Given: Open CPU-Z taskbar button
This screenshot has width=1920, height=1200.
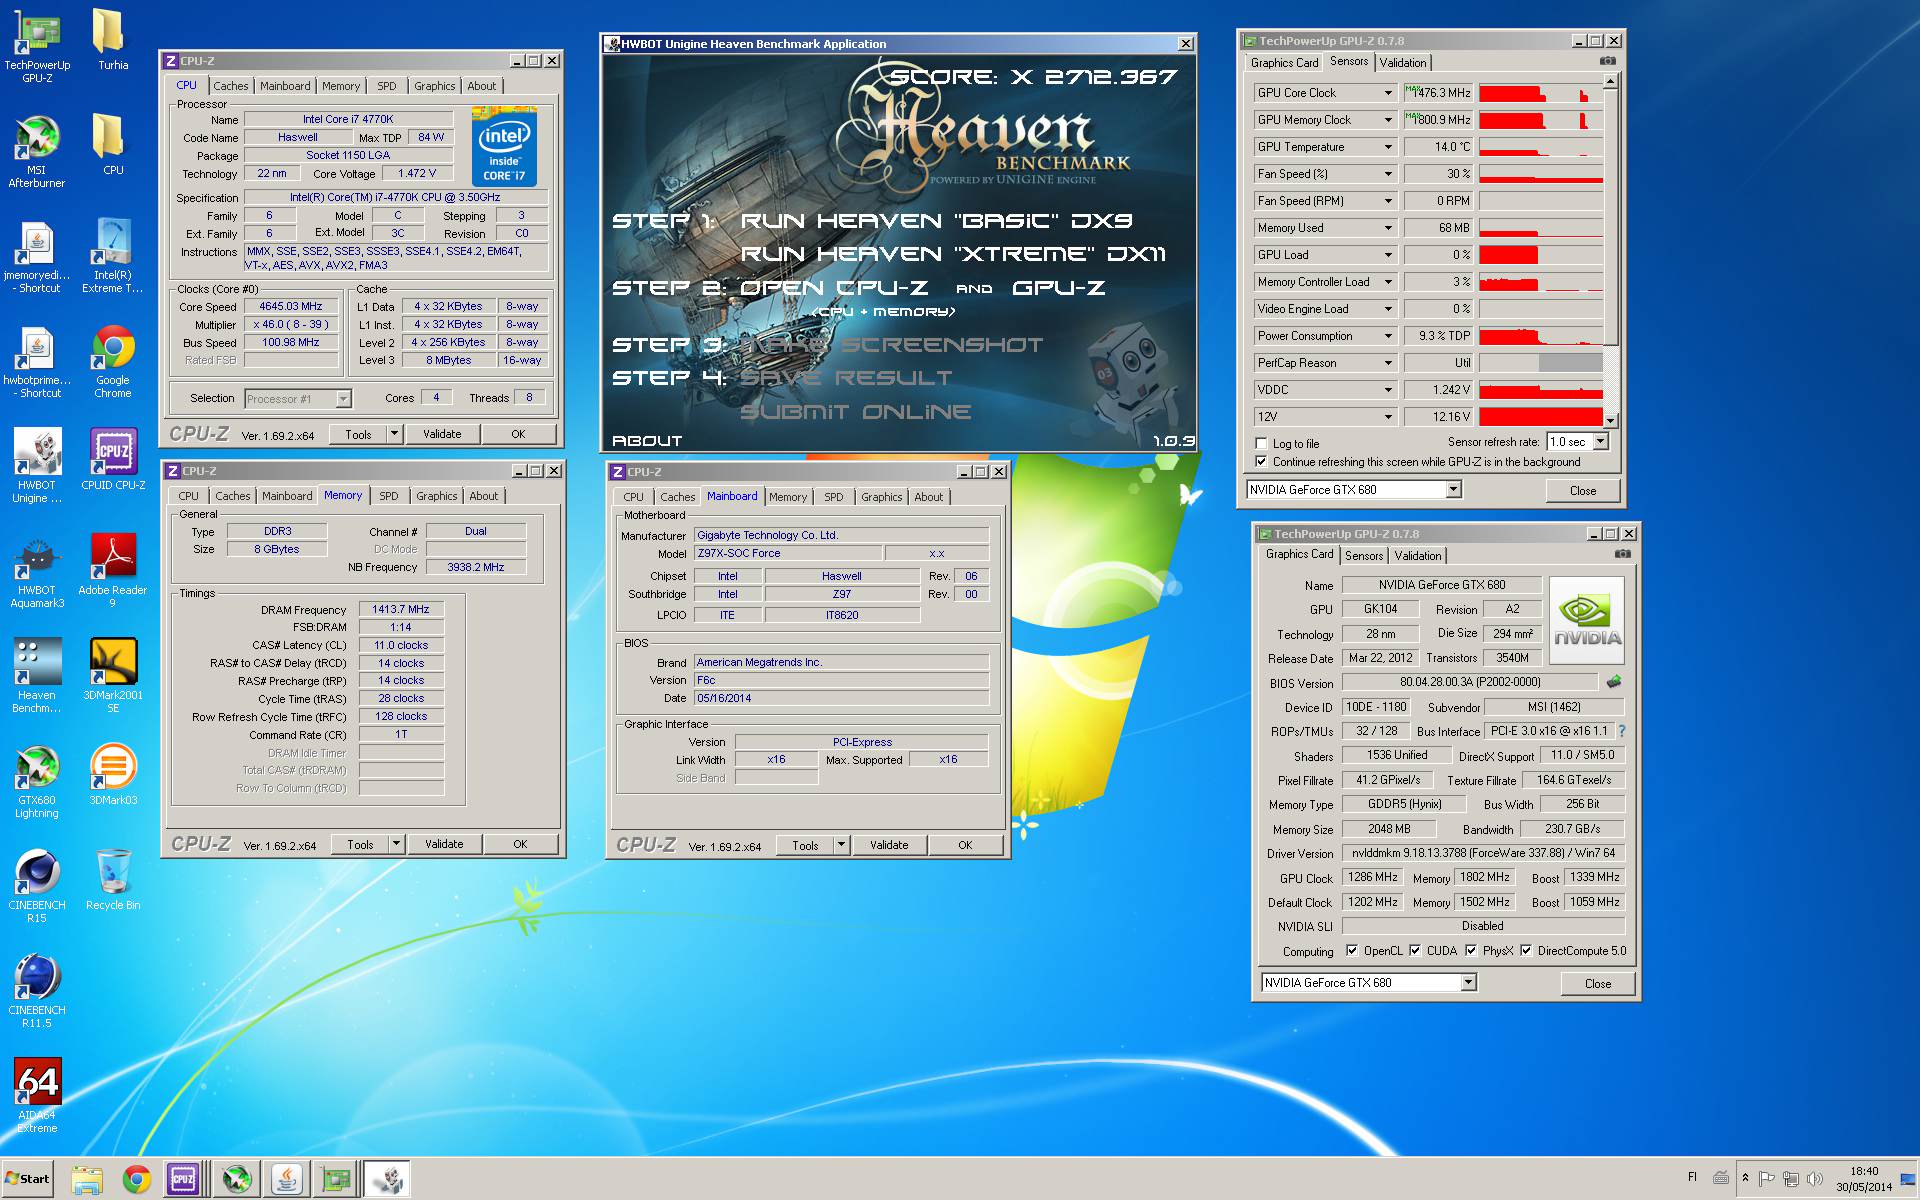Looking at the screenshot, I should (183, 1180).
